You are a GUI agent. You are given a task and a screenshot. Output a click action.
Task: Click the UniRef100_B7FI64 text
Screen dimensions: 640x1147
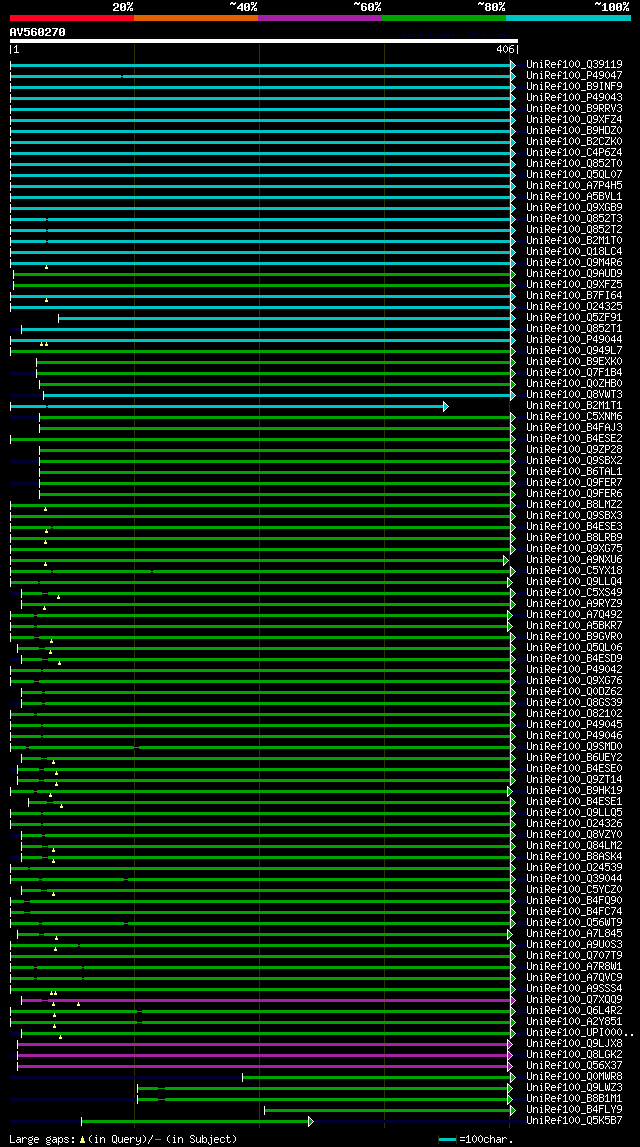(x=574, y=296)
